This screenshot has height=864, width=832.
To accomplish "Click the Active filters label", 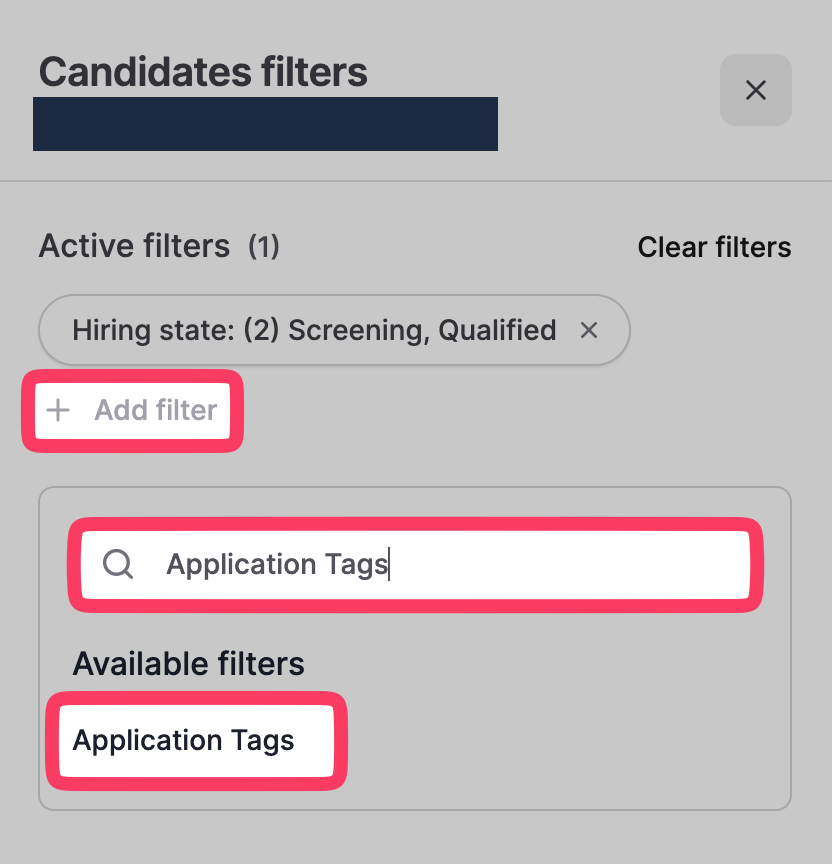I will tap(134, 246).
